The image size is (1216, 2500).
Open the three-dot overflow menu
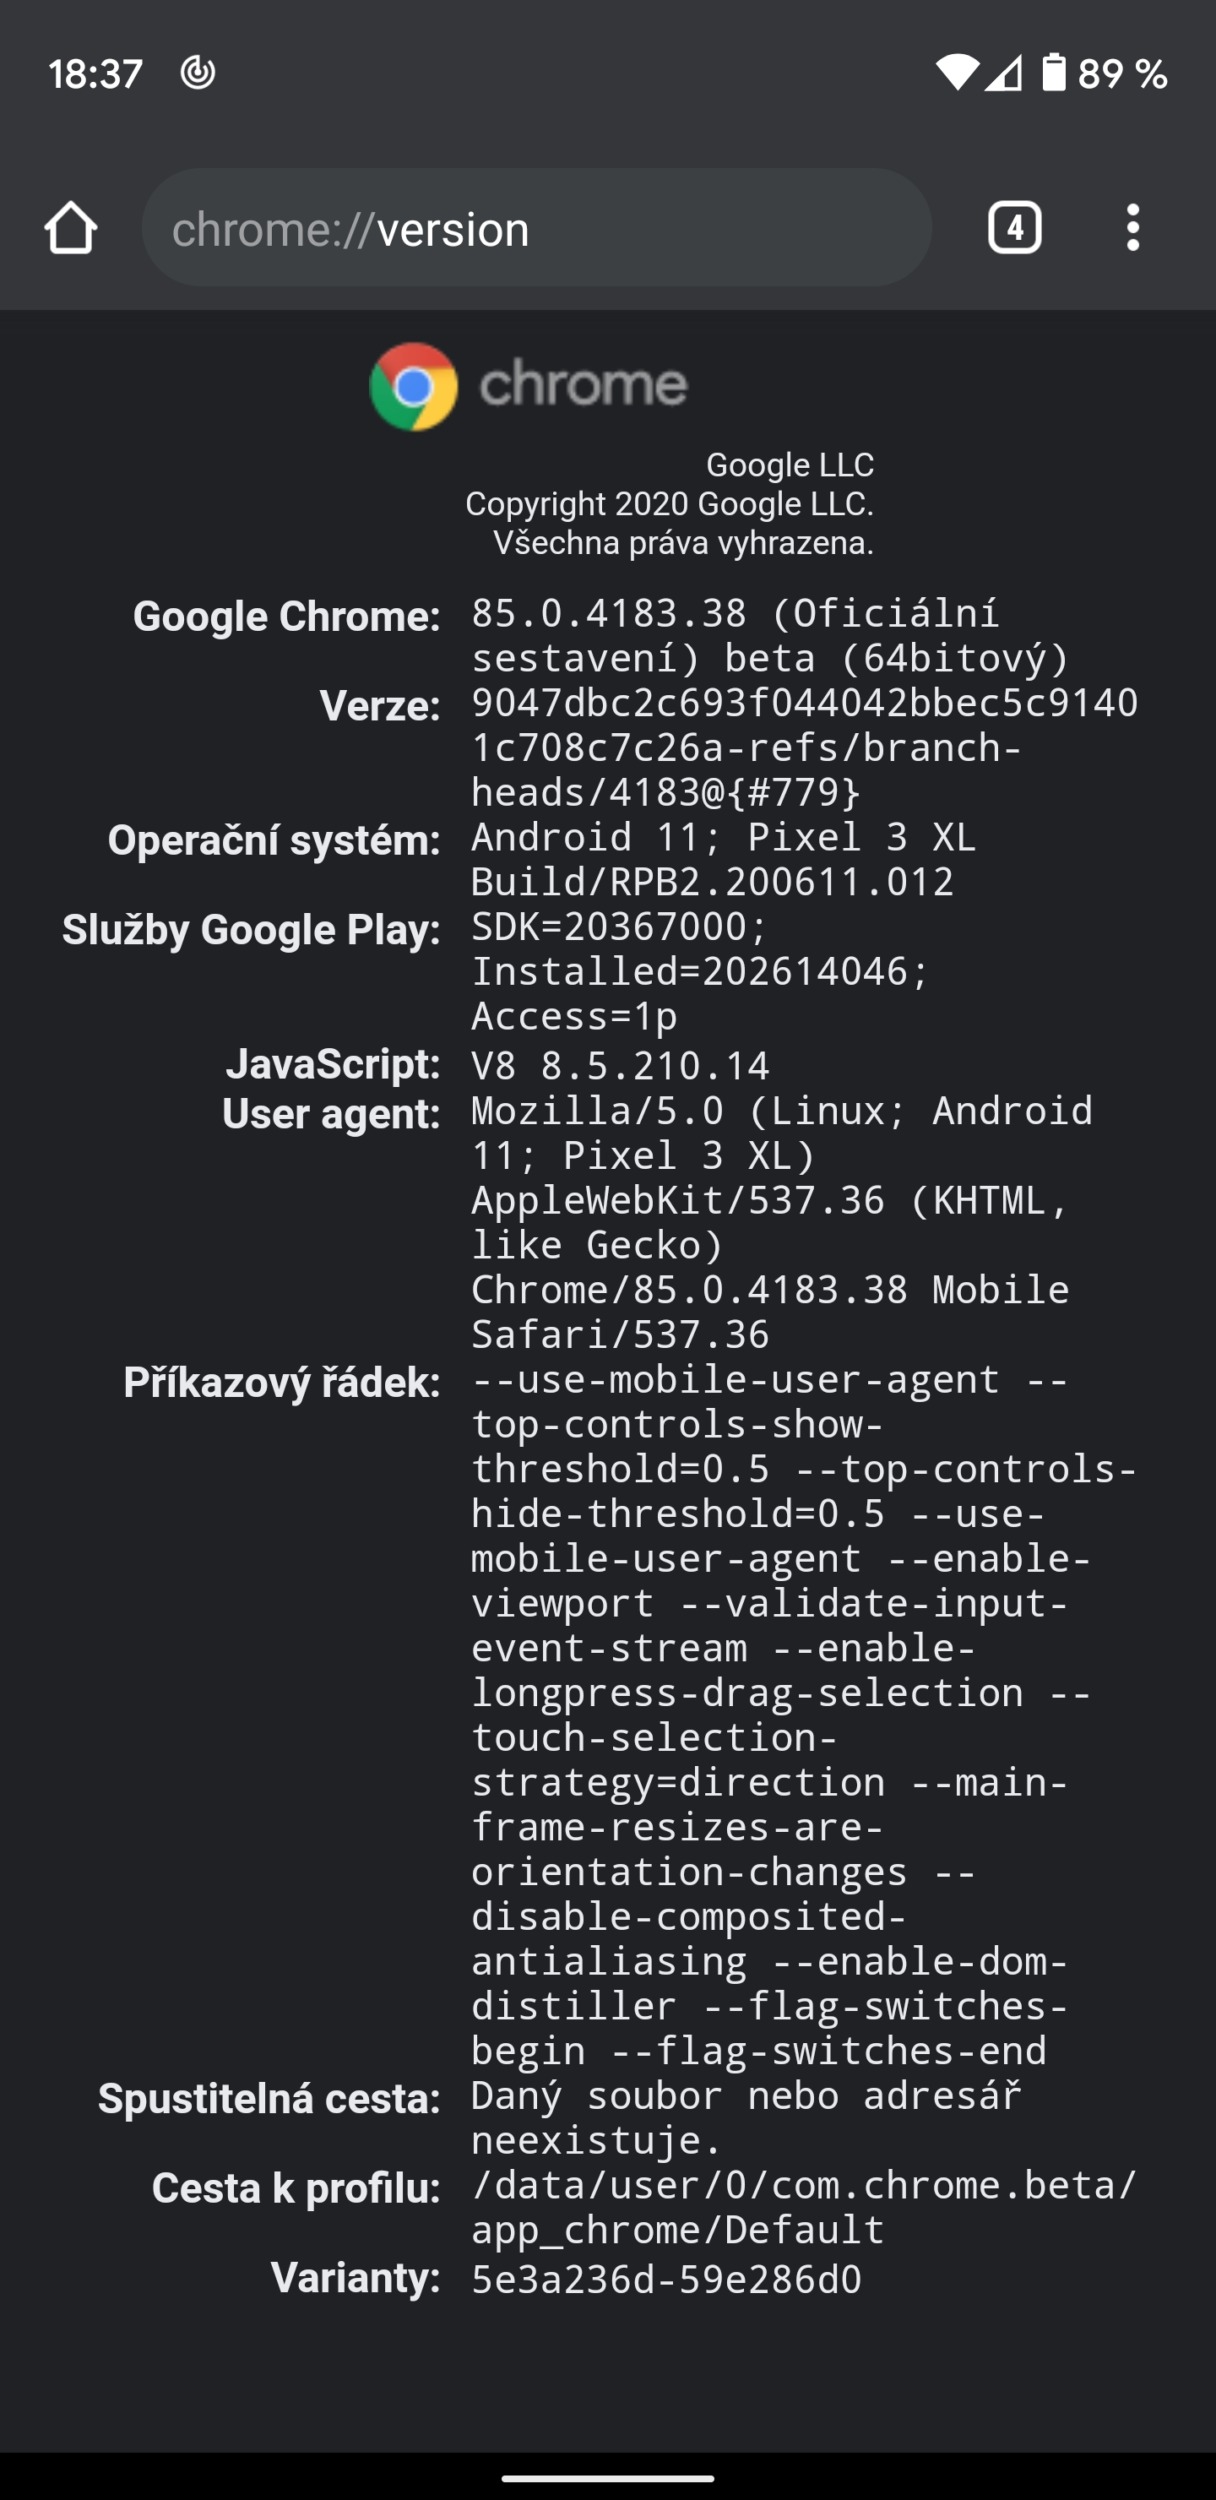[1132, 228]
